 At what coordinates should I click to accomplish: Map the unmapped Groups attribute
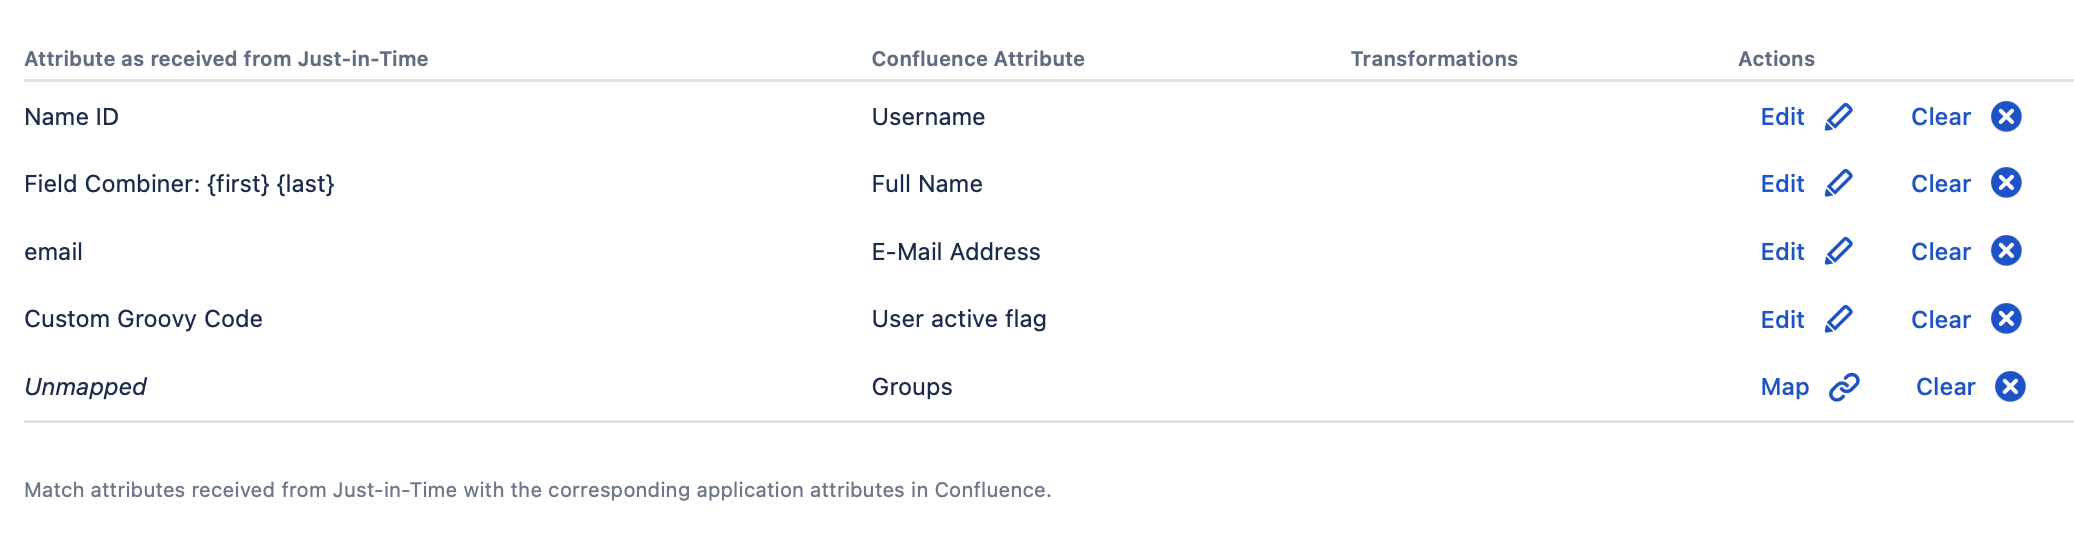coord(1784,387)
